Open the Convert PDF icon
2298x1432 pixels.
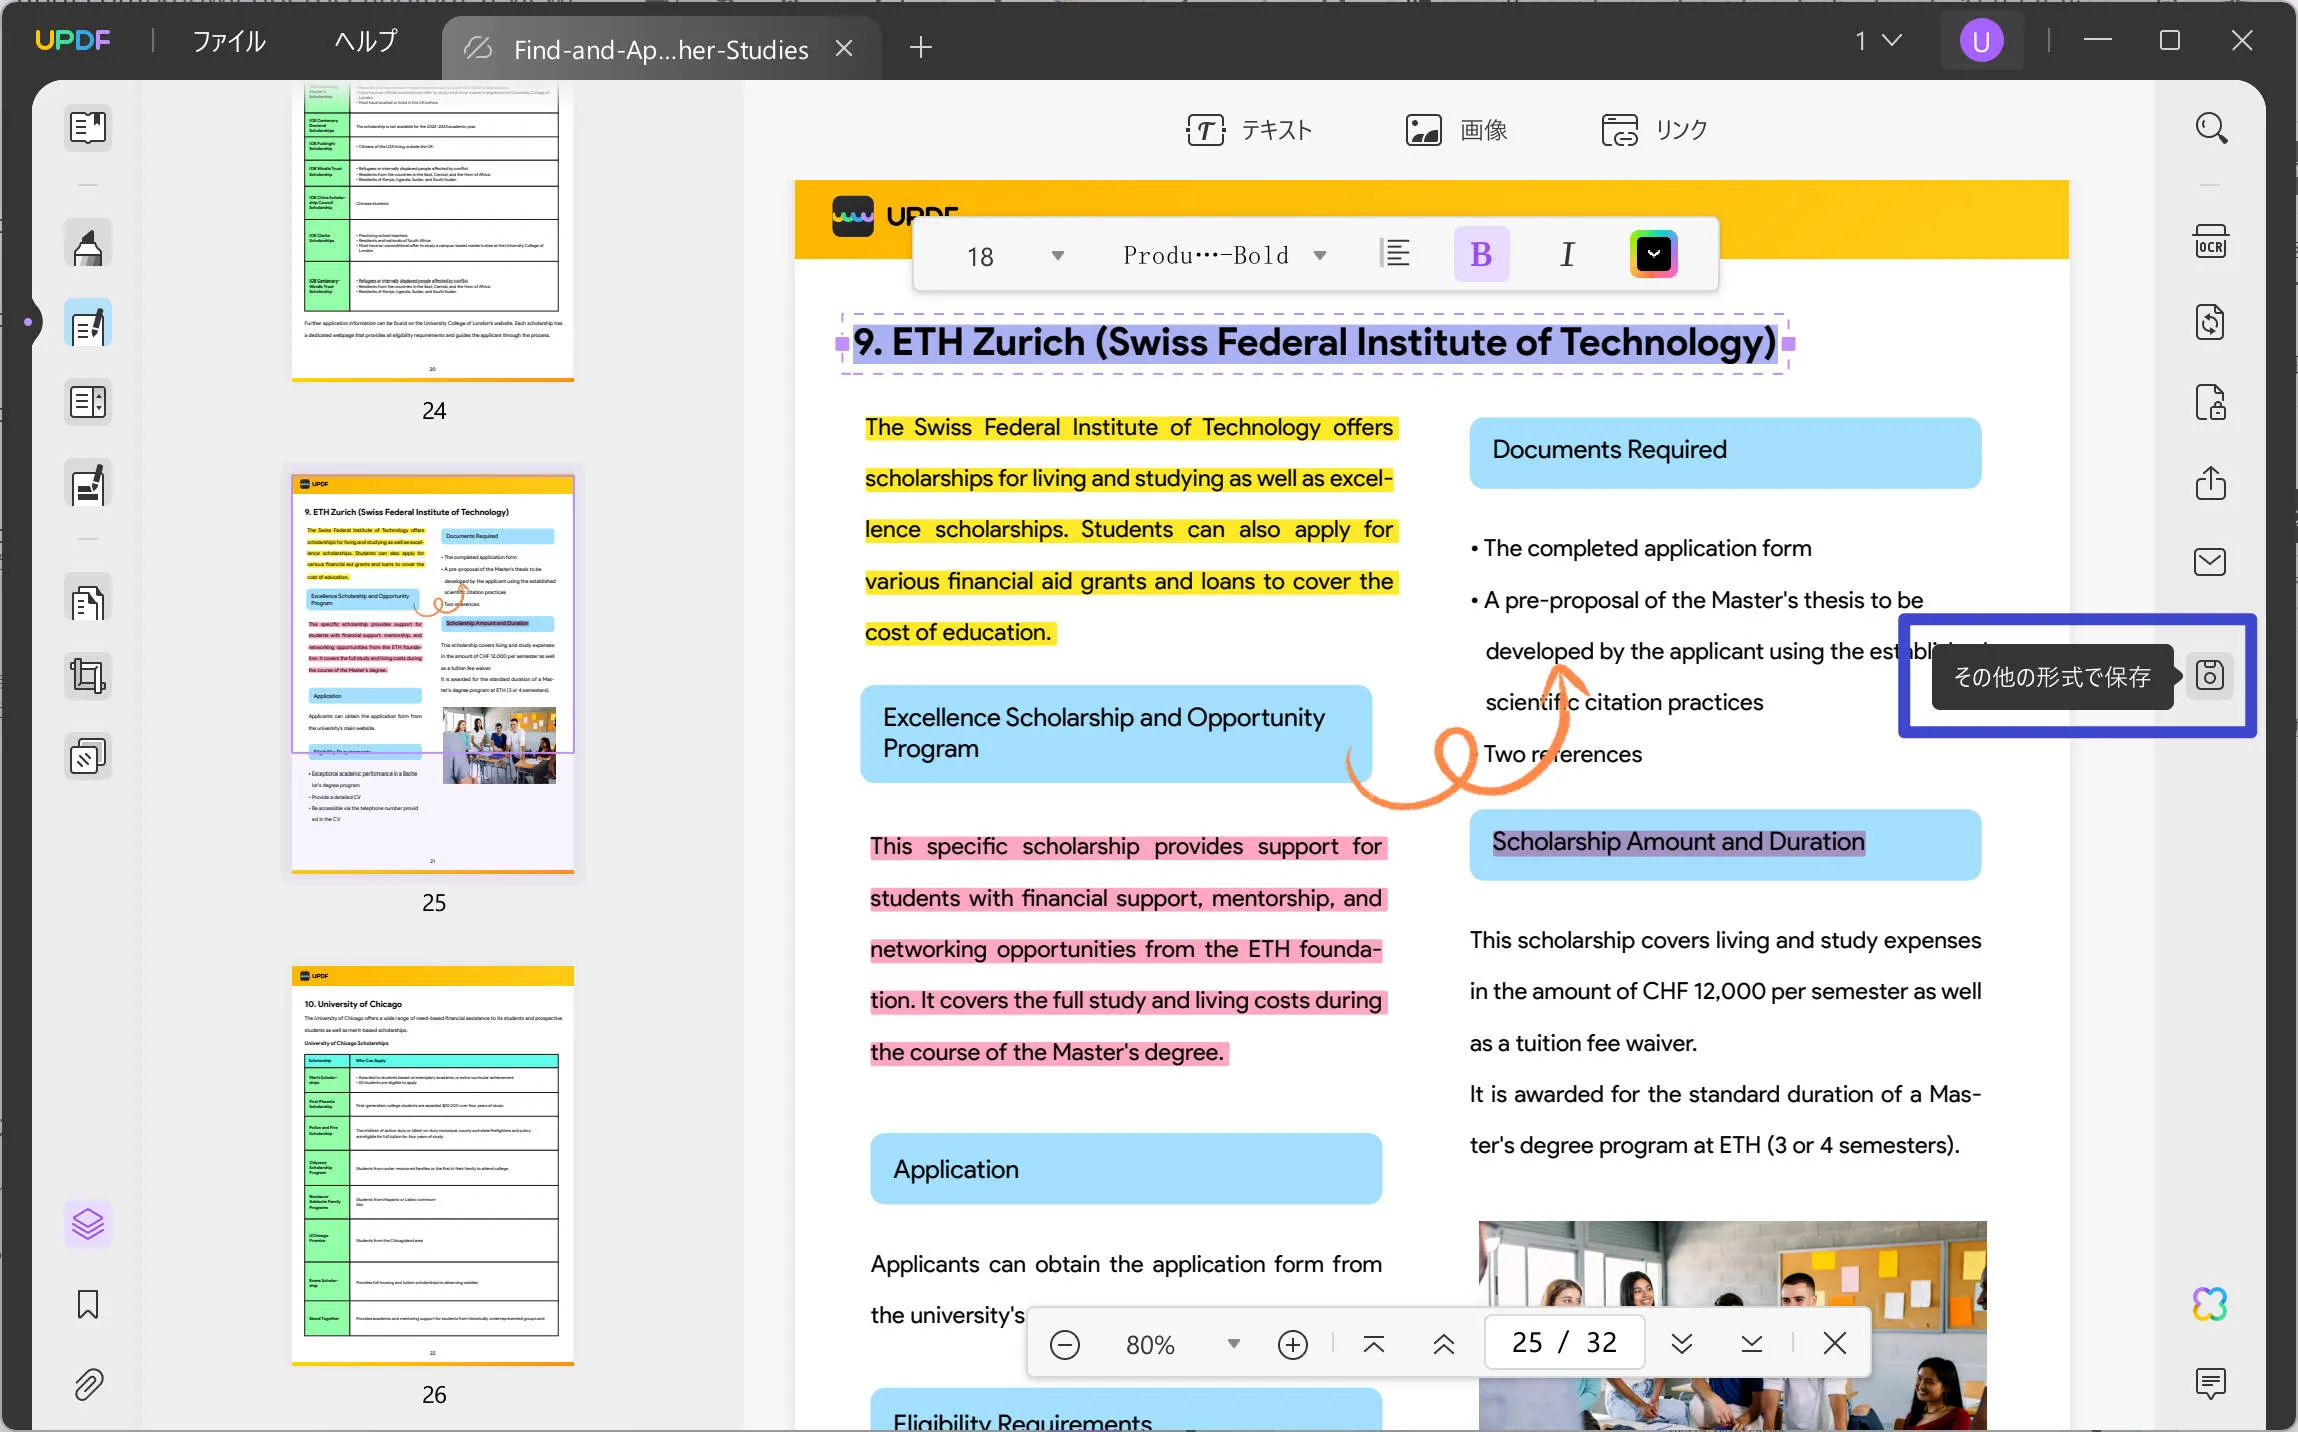click(2210, 323)
